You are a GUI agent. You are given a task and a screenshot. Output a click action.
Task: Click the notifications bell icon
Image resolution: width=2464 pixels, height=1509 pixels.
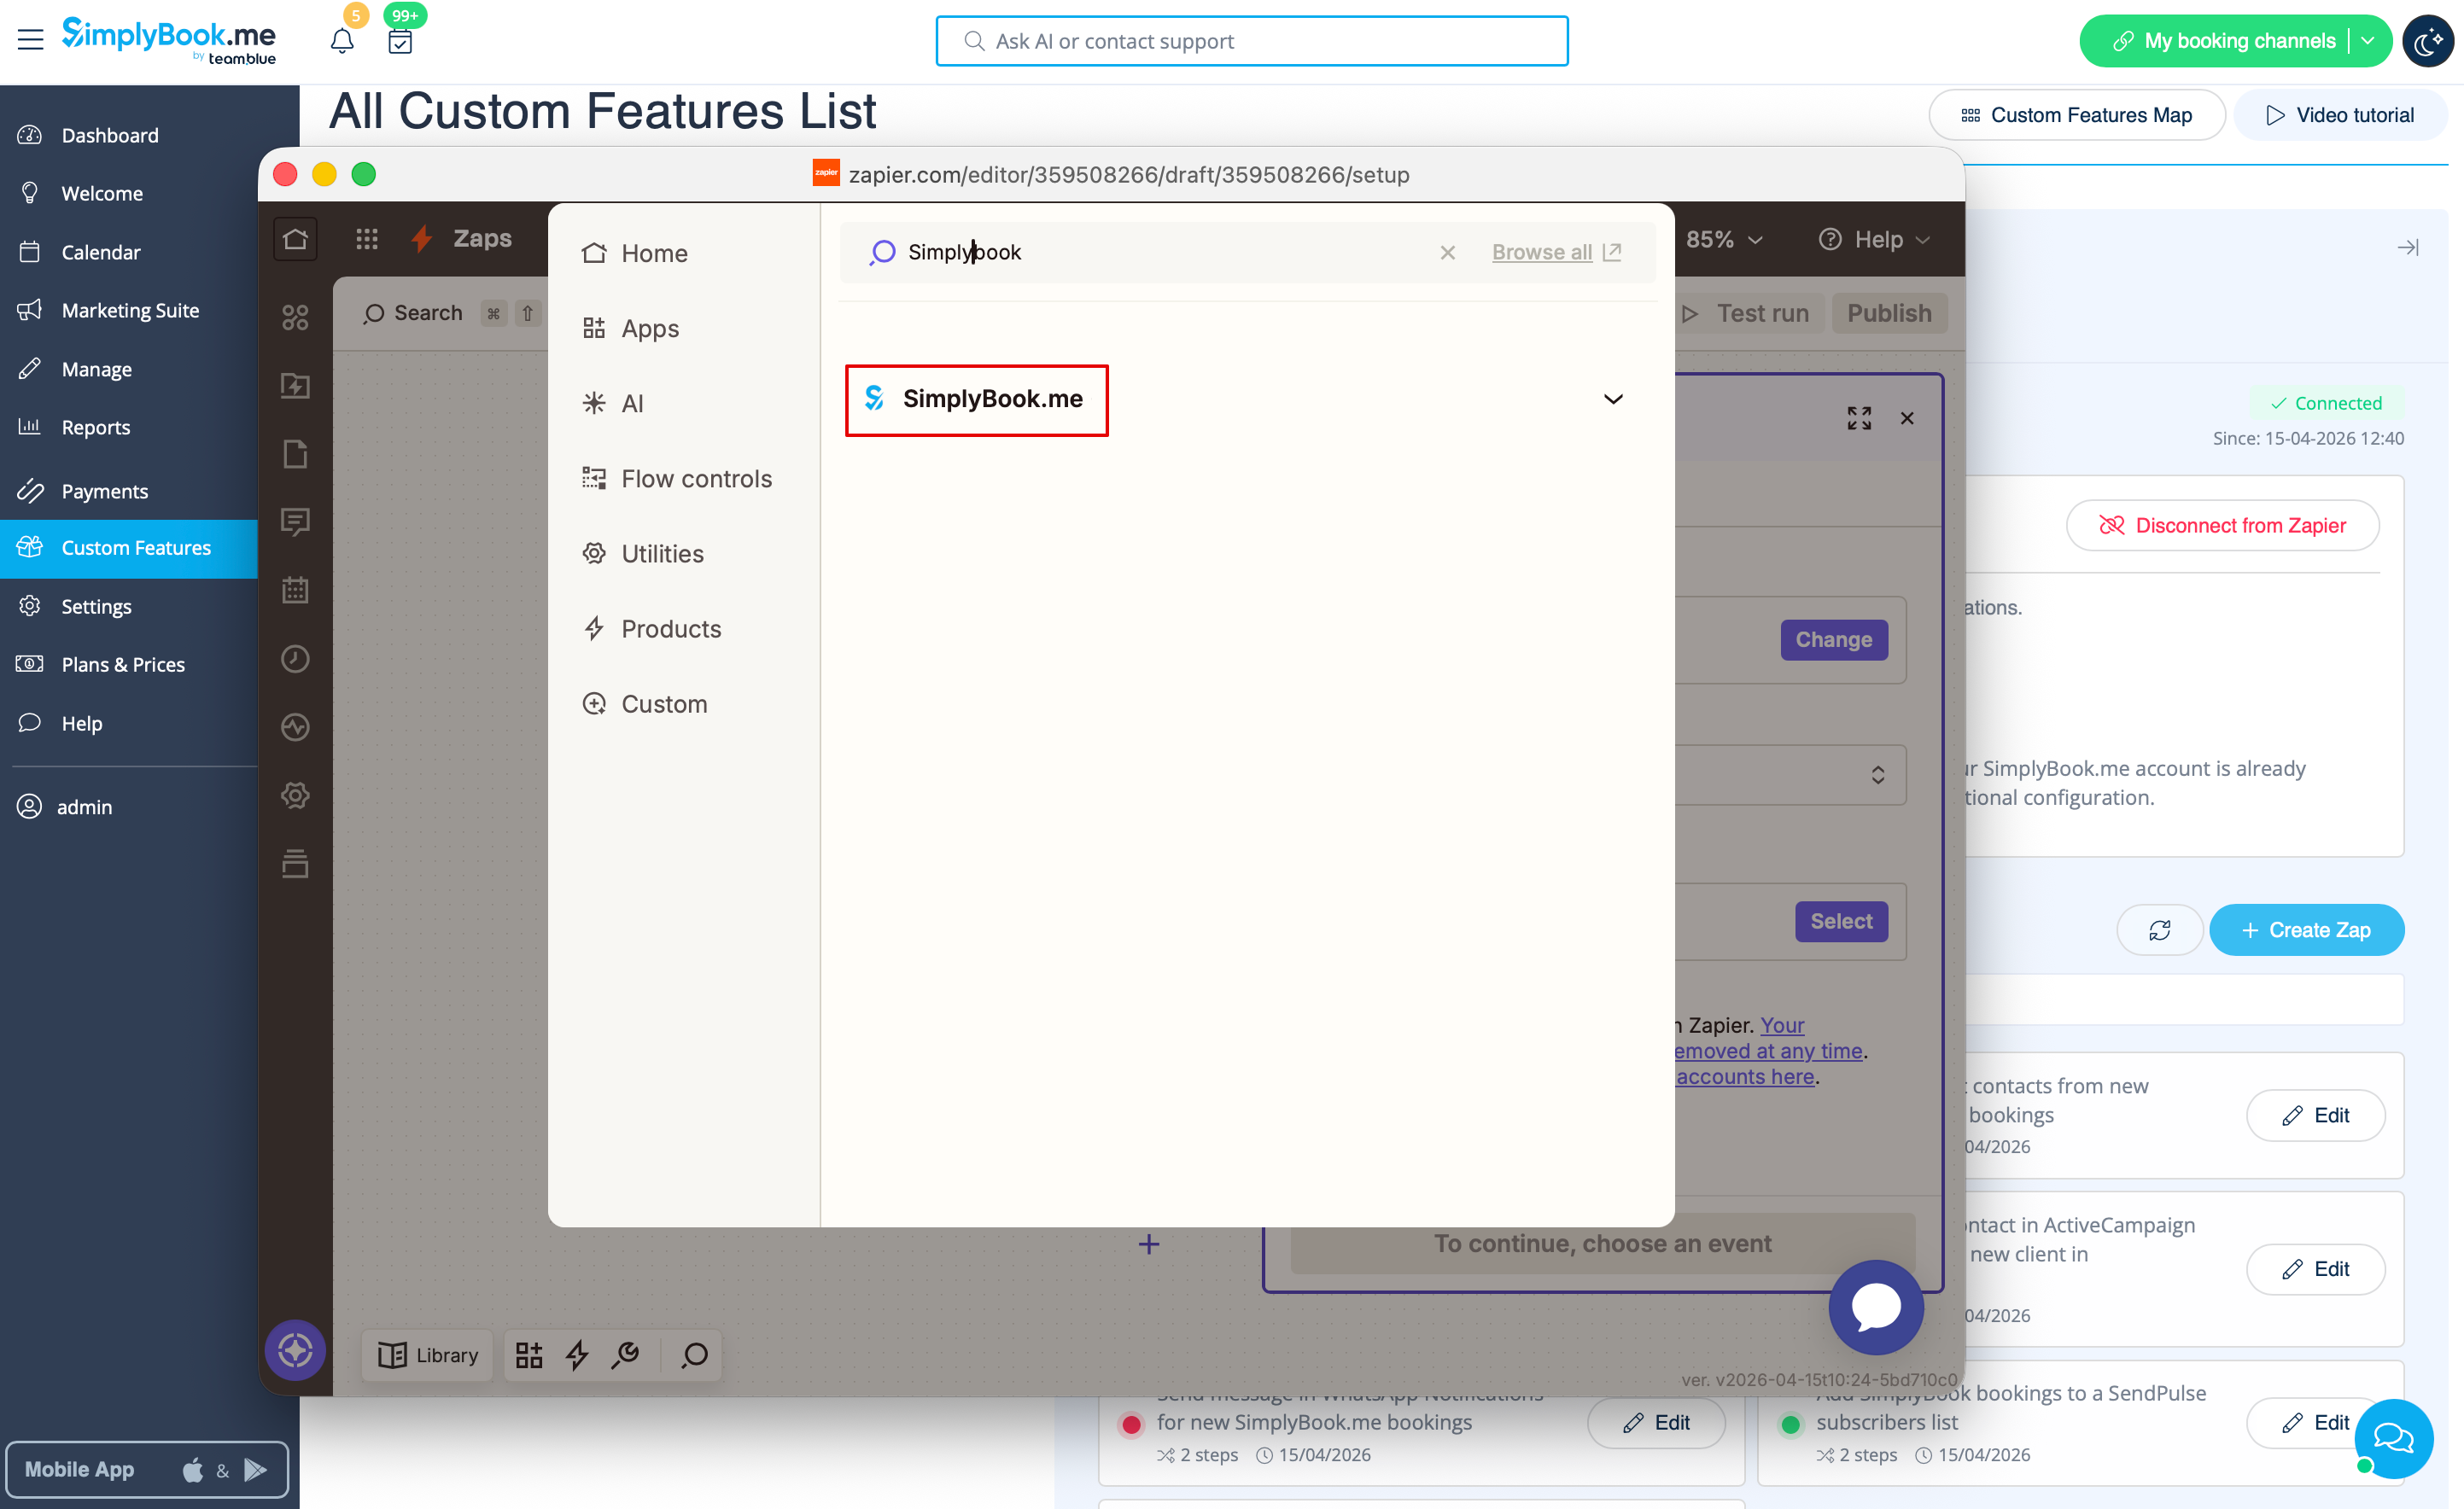click(x=342, y=41)
